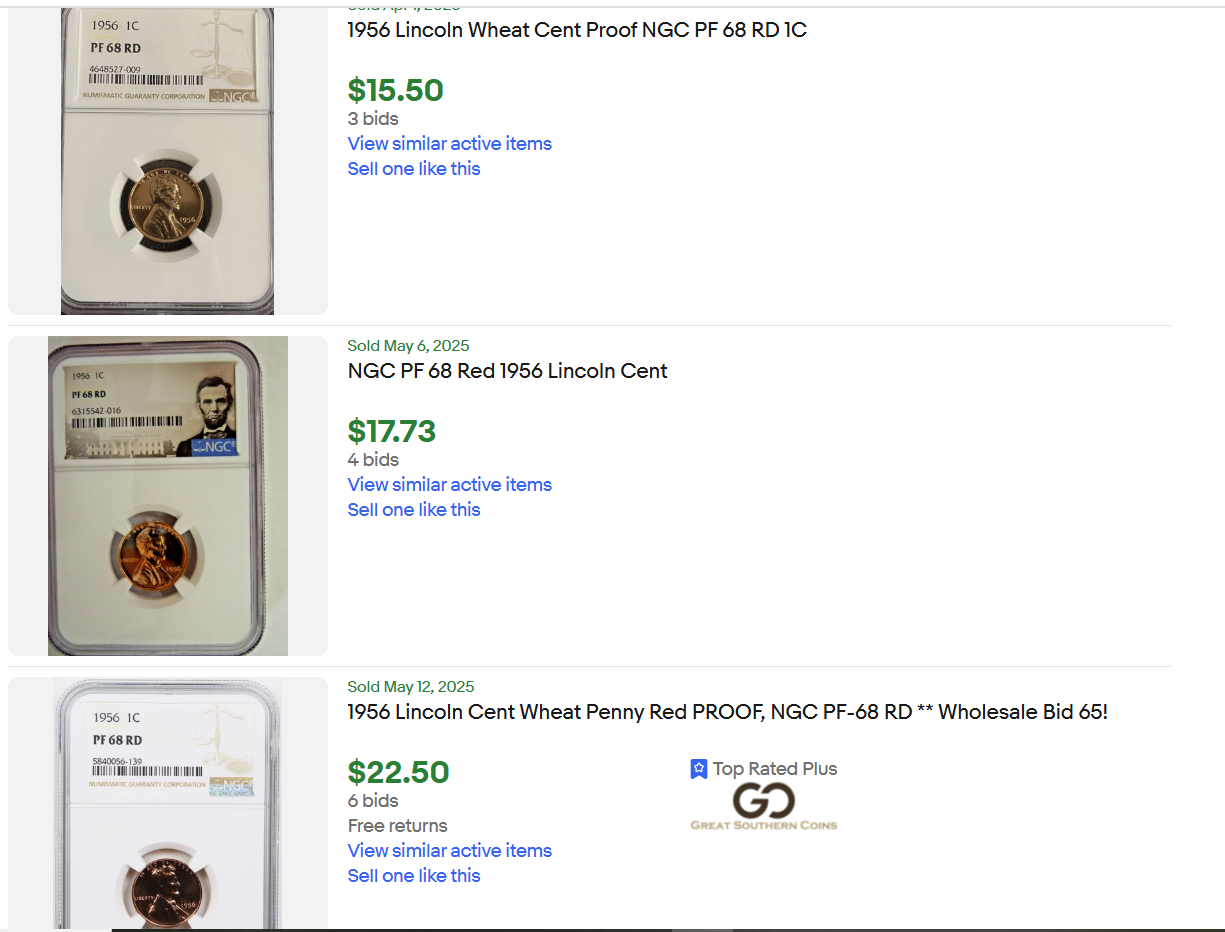View similar active items for the $15.50 listing
Screen dimensions: 1225x932
click(x=449, y=144)
